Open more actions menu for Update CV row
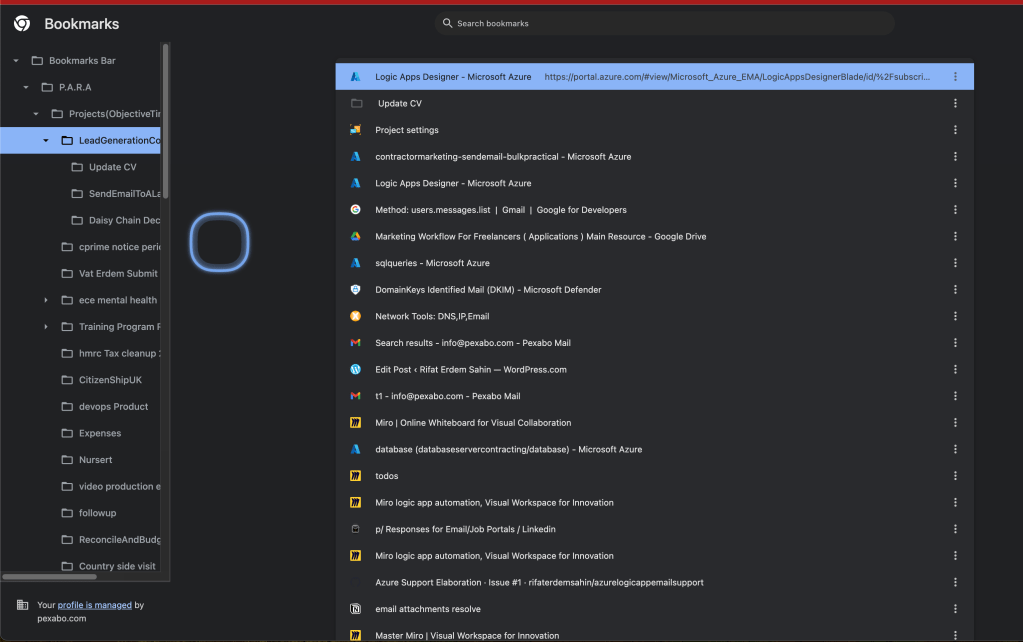Image resolution: width=1023 pixels, height=642 pixels. pyautogui.click(x=955, y=104)
